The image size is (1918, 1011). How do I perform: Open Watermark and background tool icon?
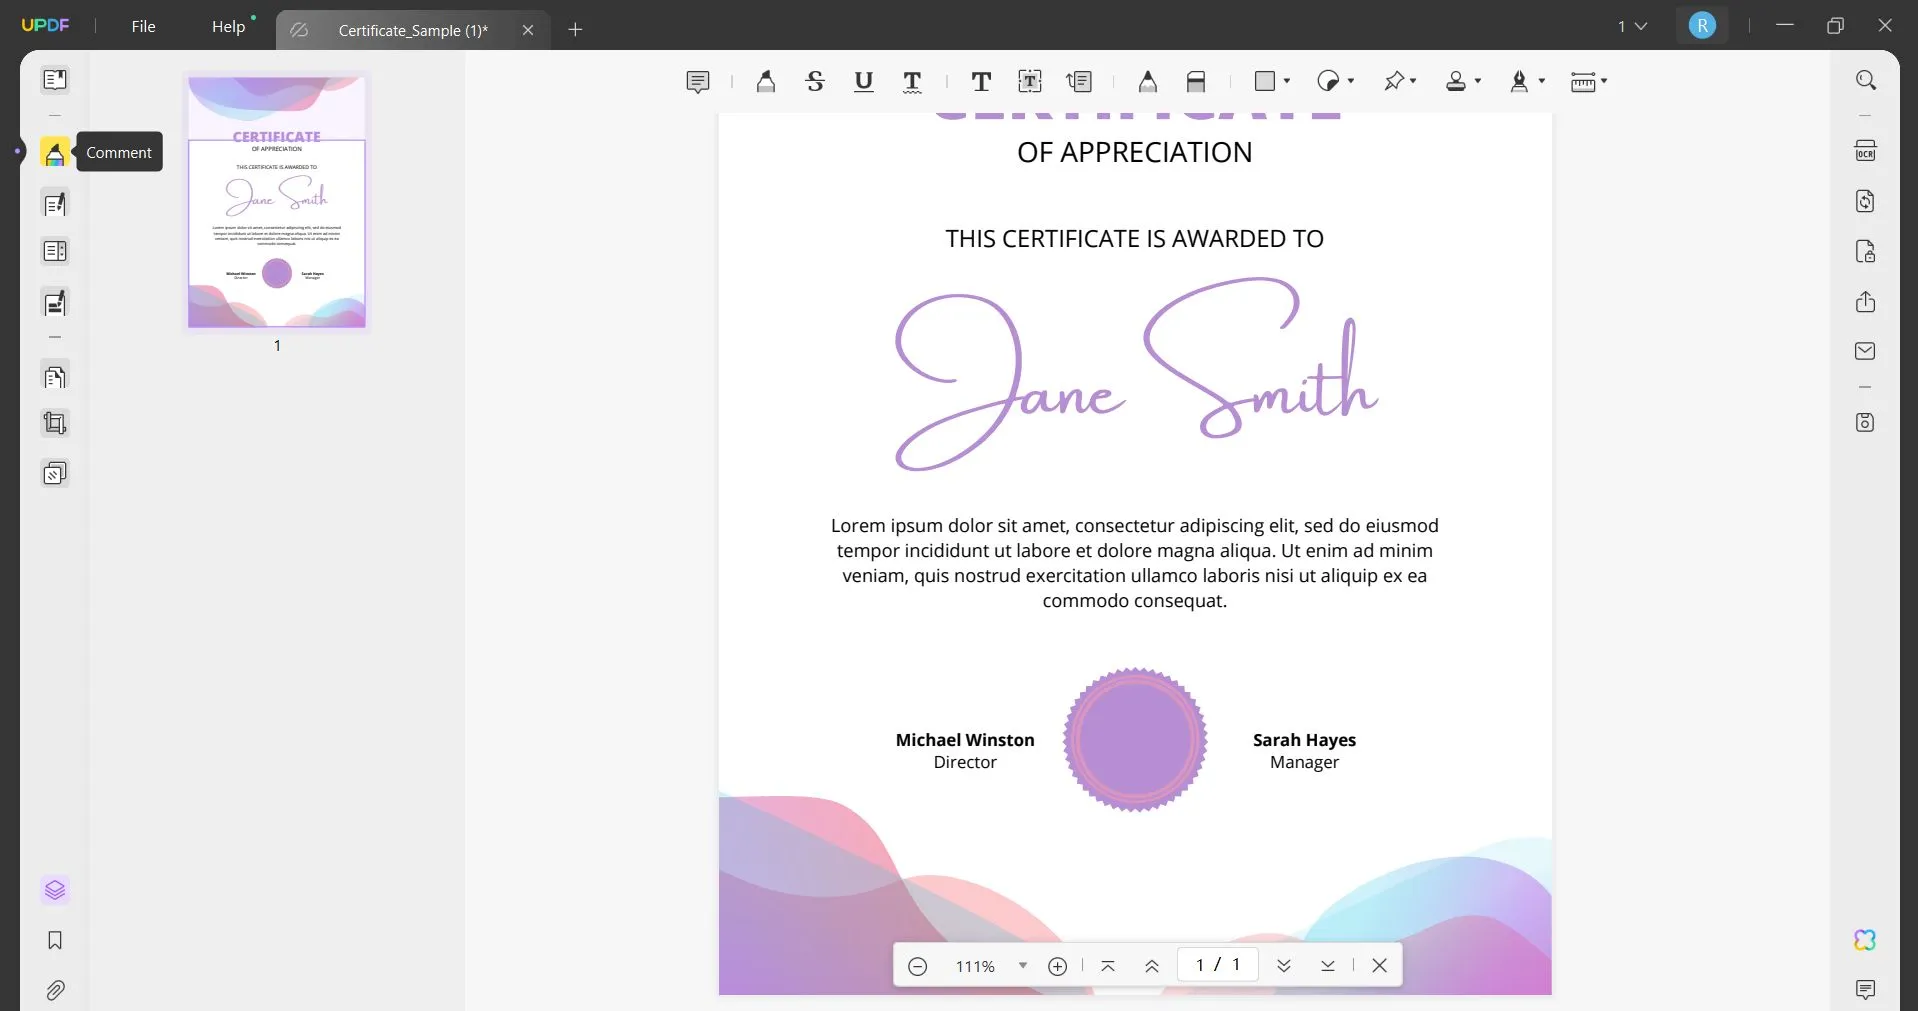pyautogui.click(x=55, y=473)
